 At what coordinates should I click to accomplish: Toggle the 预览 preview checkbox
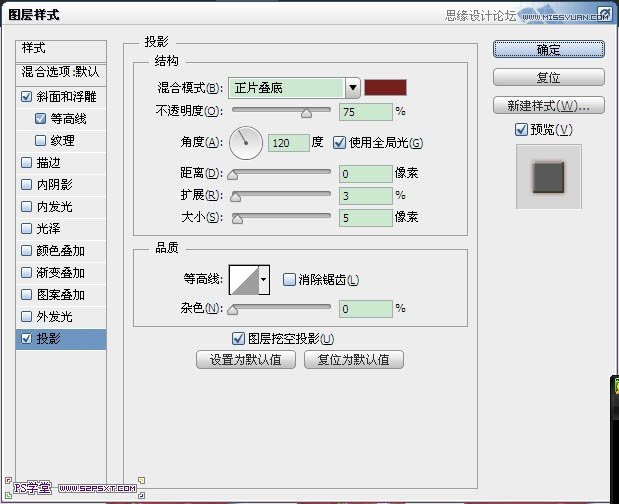click(521, 129)
